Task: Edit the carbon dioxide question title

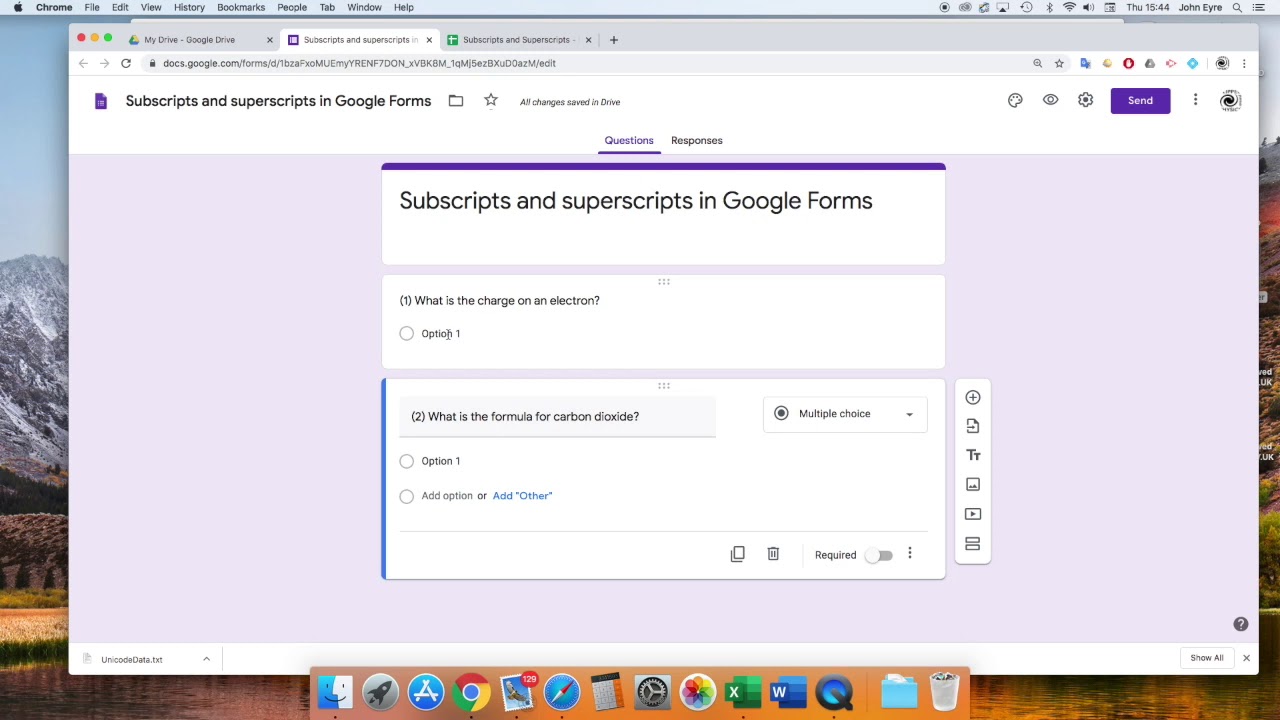Action: (557, 416)
